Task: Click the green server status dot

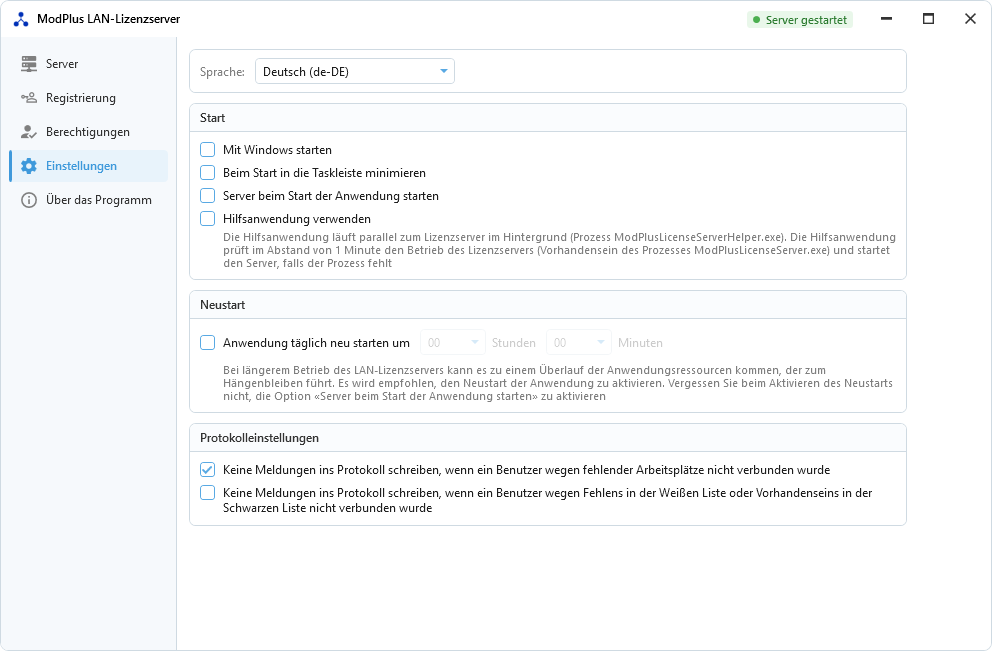Action: [756, 20]
